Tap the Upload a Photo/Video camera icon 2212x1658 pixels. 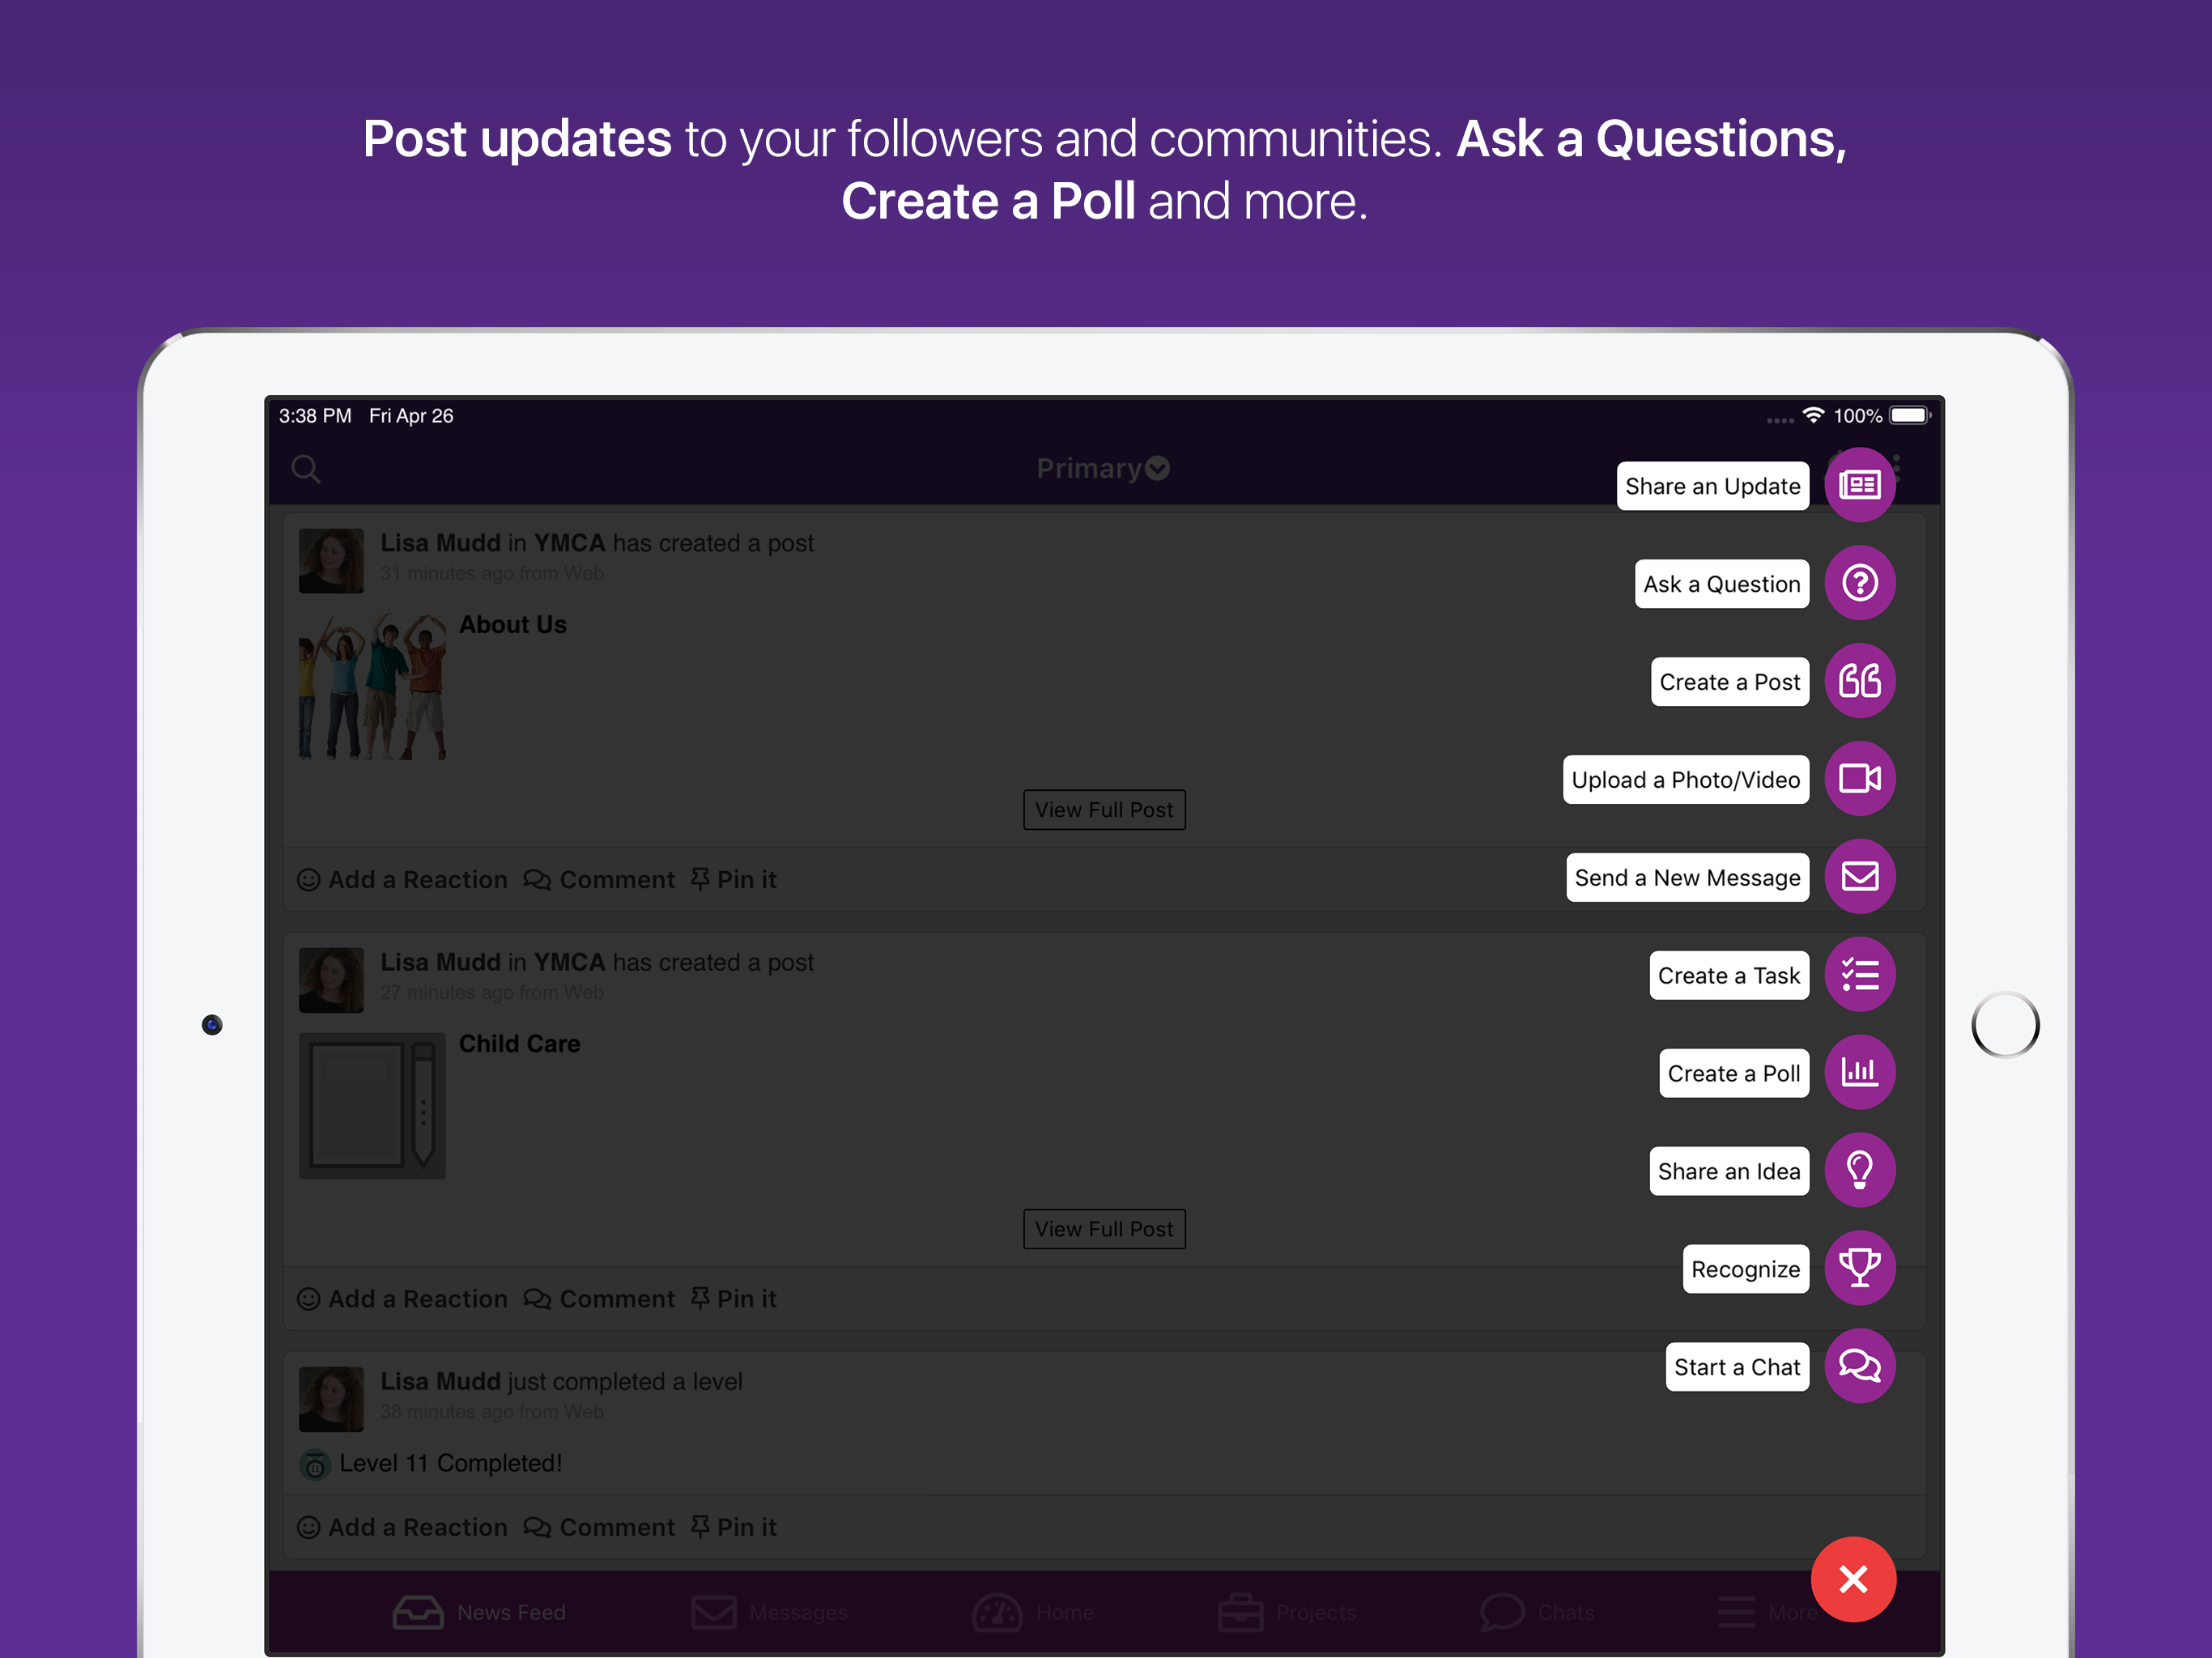1859,779
